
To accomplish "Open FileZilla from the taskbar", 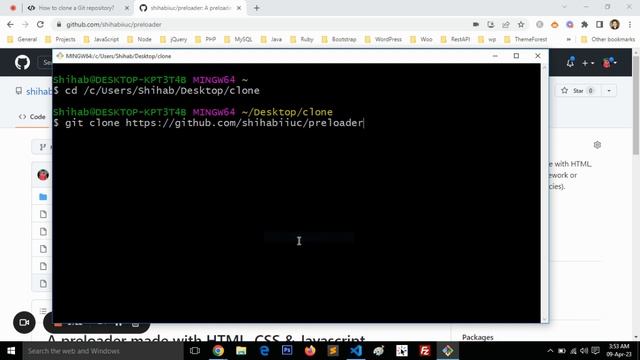I will pos(424,351).
